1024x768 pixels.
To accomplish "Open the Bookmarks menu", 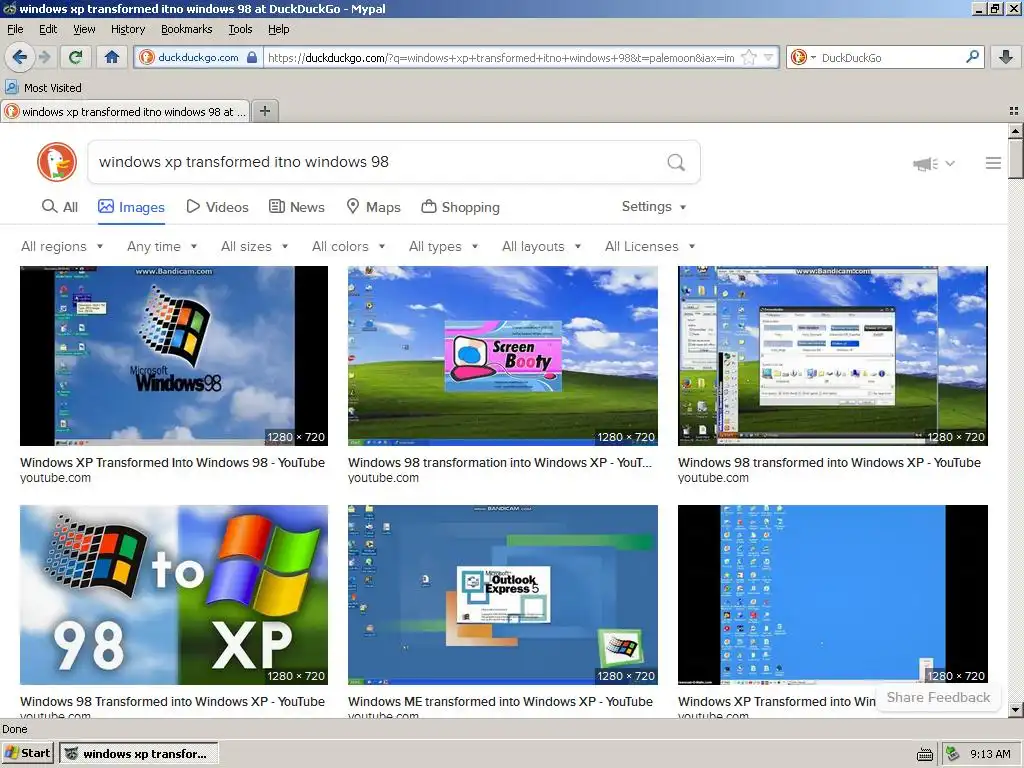I will 187,29.
